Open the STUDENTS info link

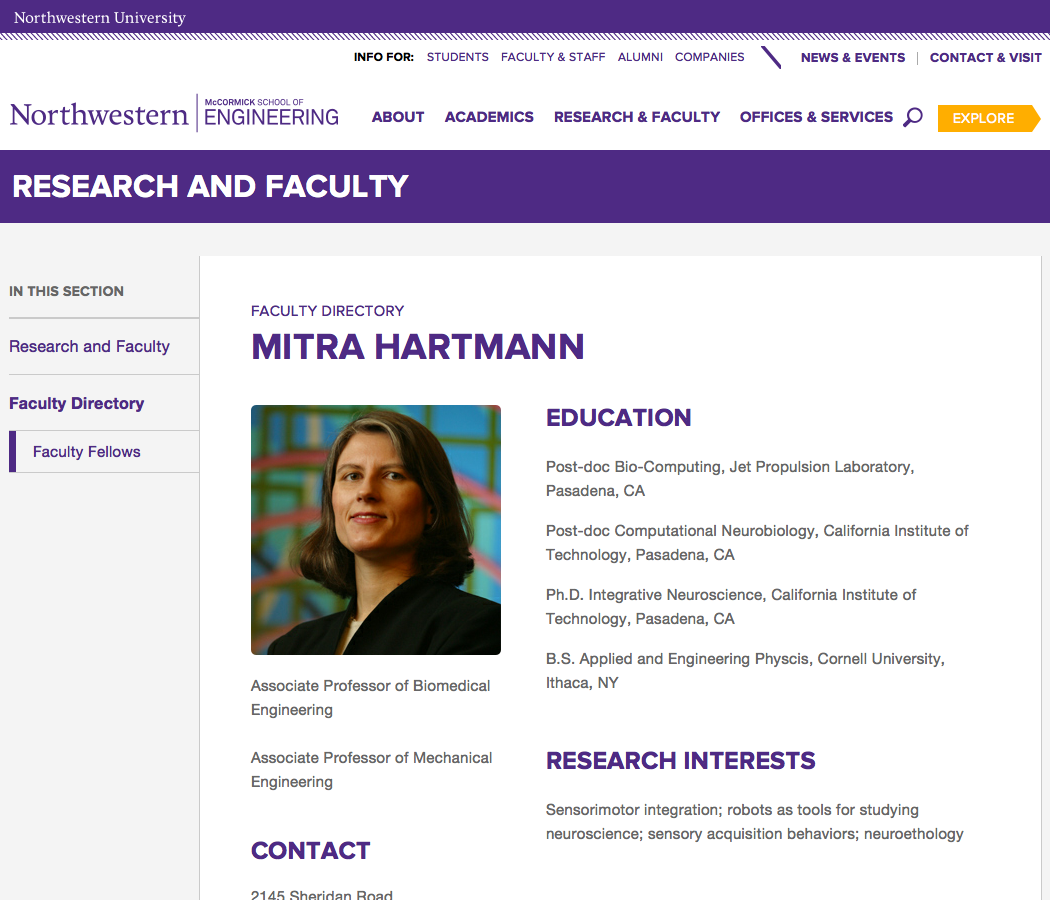point(457,57)
